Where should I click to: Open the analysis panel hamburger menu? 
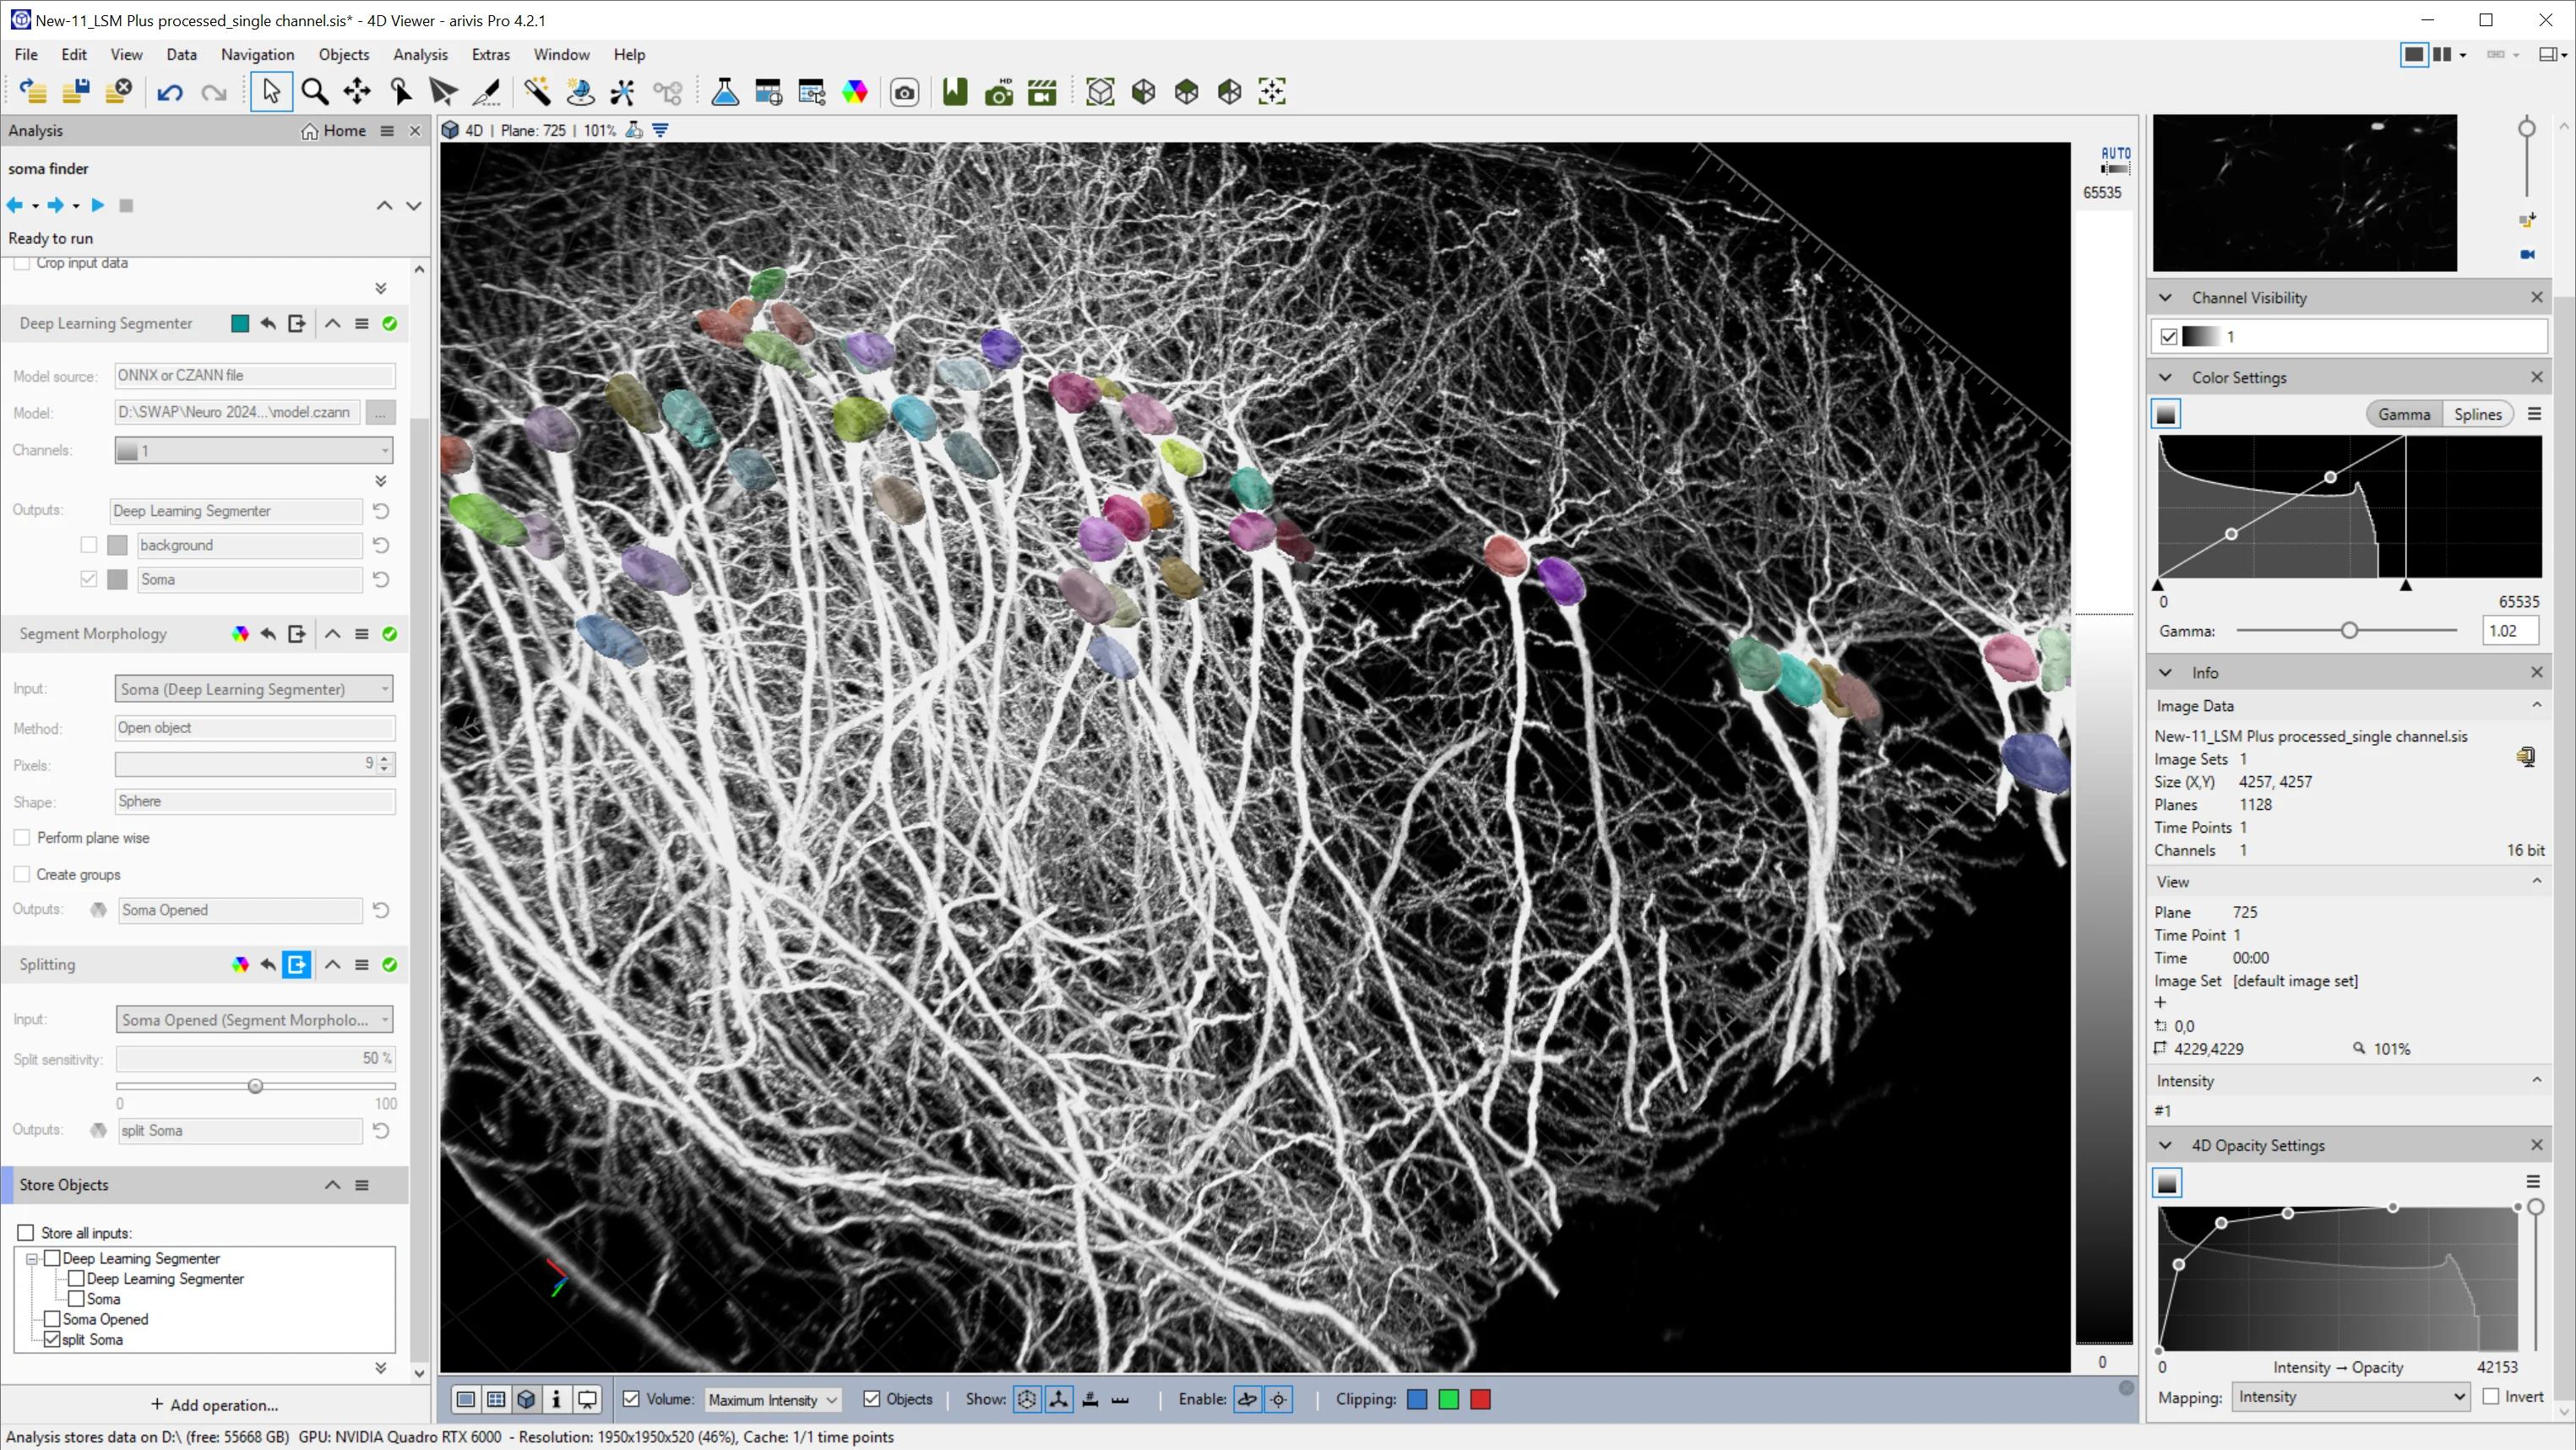(387, 131)
